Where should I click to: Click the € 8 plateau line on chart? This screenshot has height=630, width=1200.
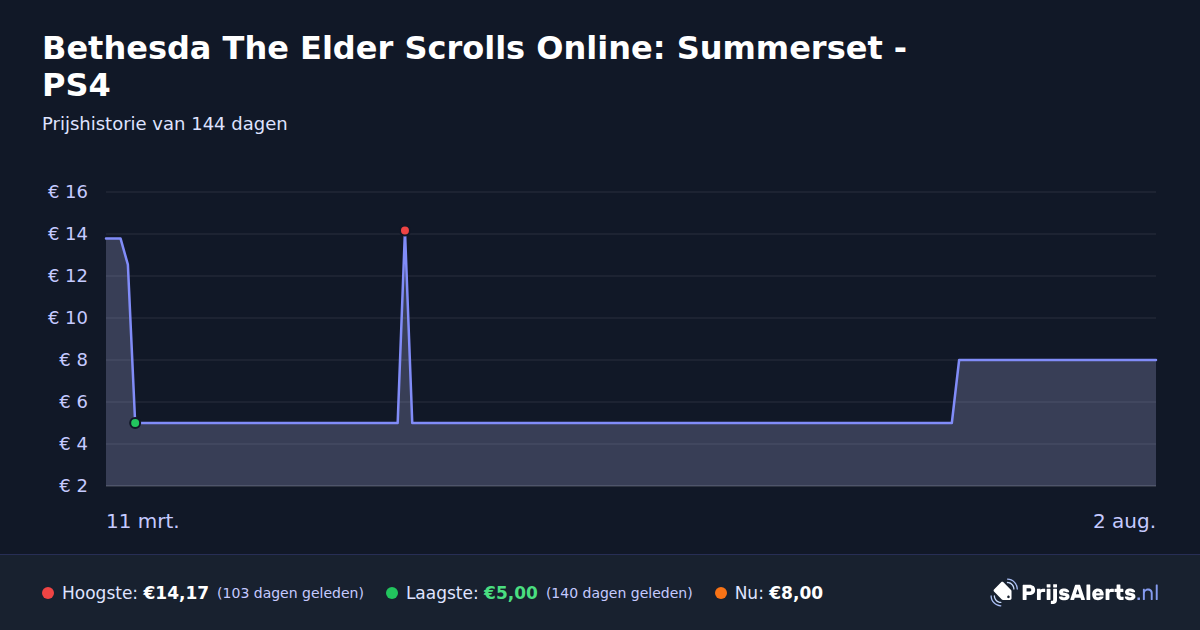tap(1057, 360)
